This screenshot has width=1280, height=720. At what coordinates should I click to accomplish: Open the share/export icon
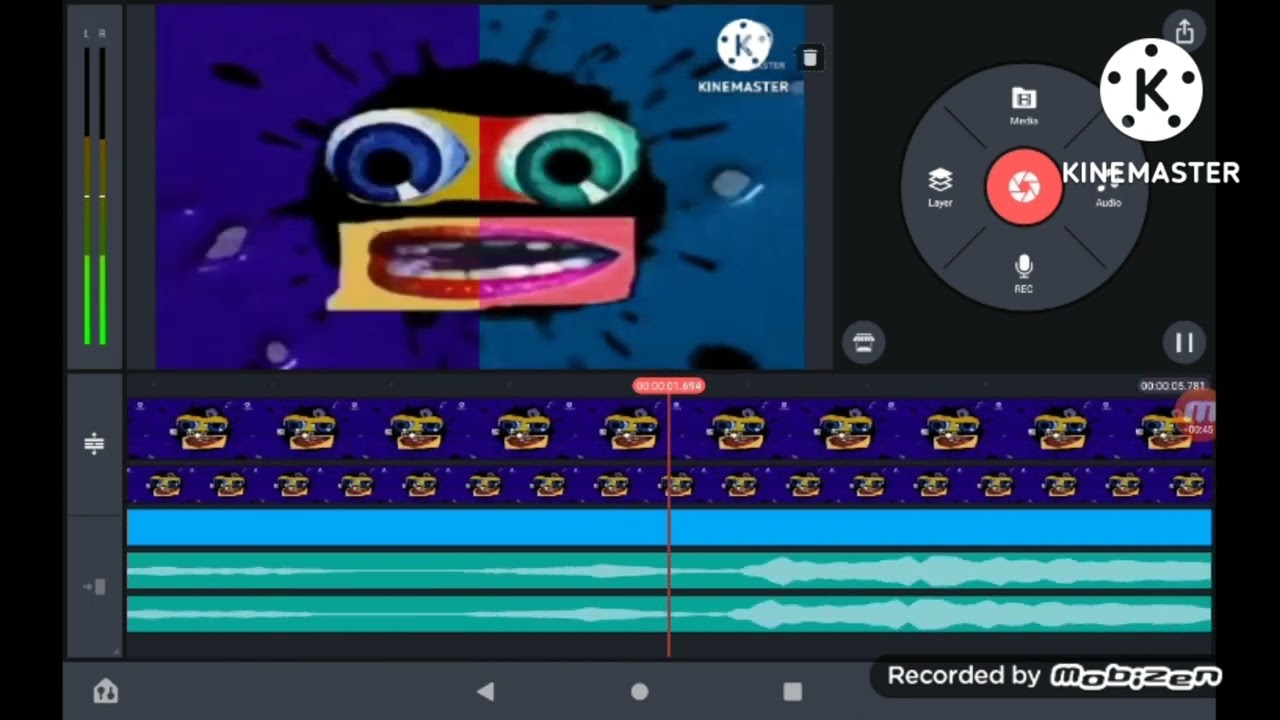(x=1185, y=32)
